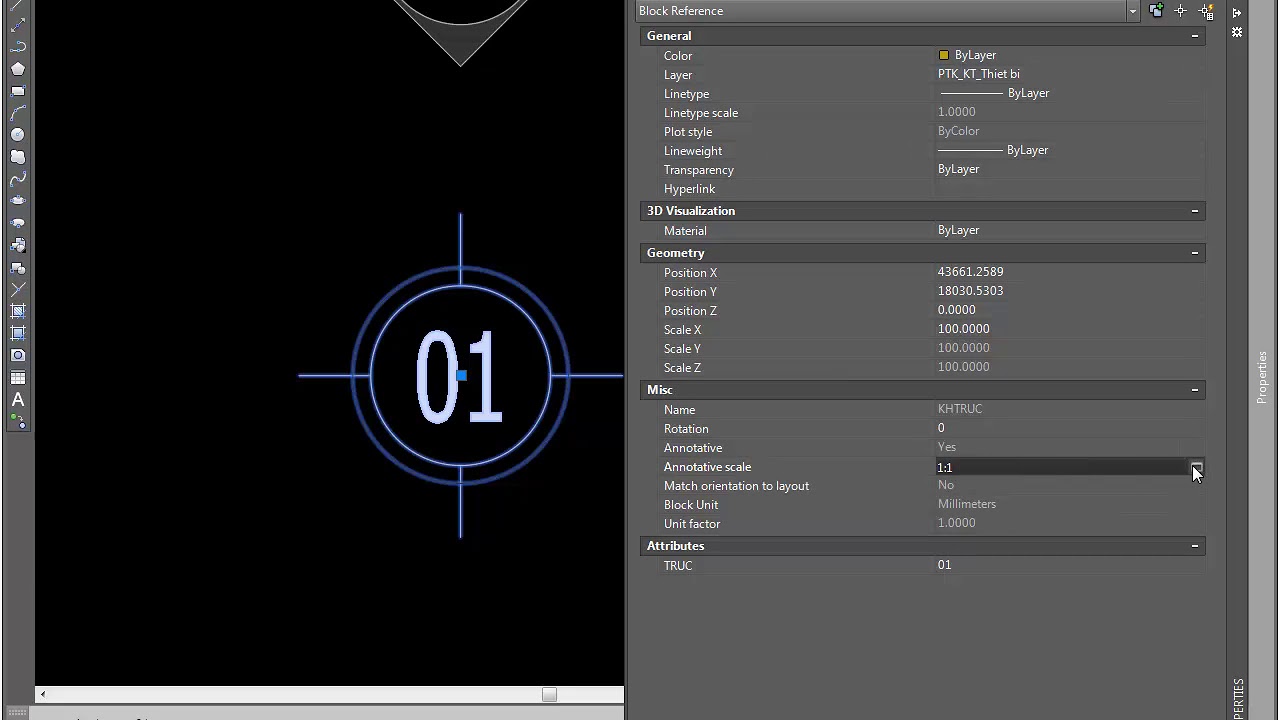The width and height of the screenshot is (1280, 720).
Task: Select the Multiline Text tool
Action: [x=18, y=400]
